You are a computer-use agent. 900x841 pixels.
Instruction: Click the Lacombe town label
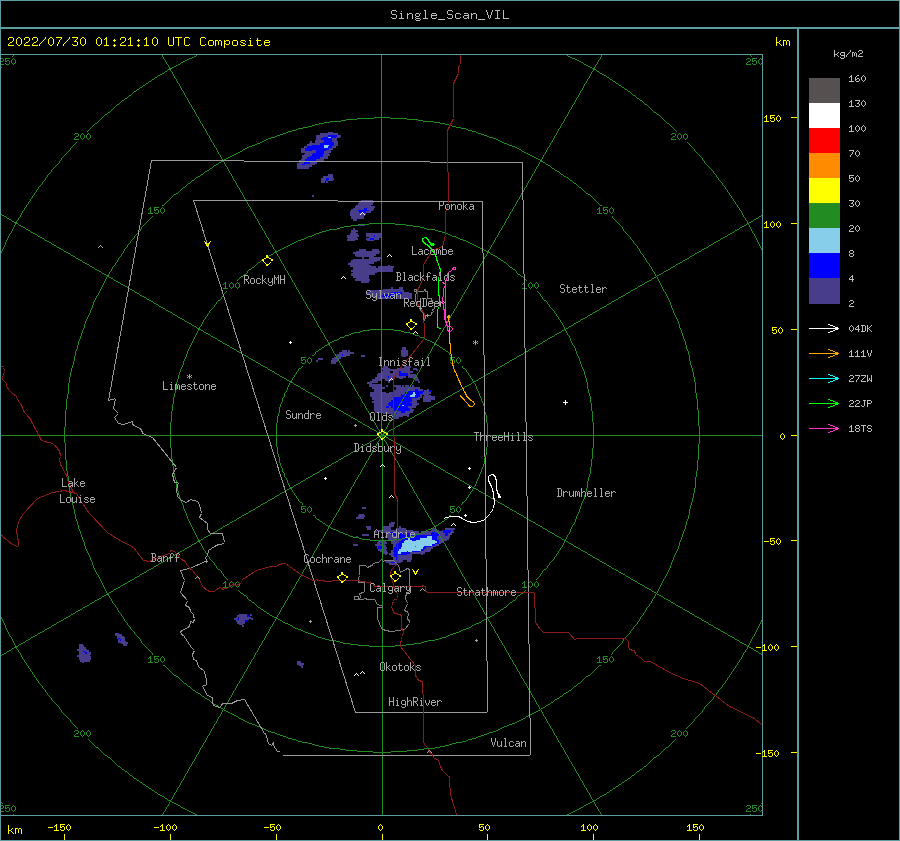coord(432,251)
